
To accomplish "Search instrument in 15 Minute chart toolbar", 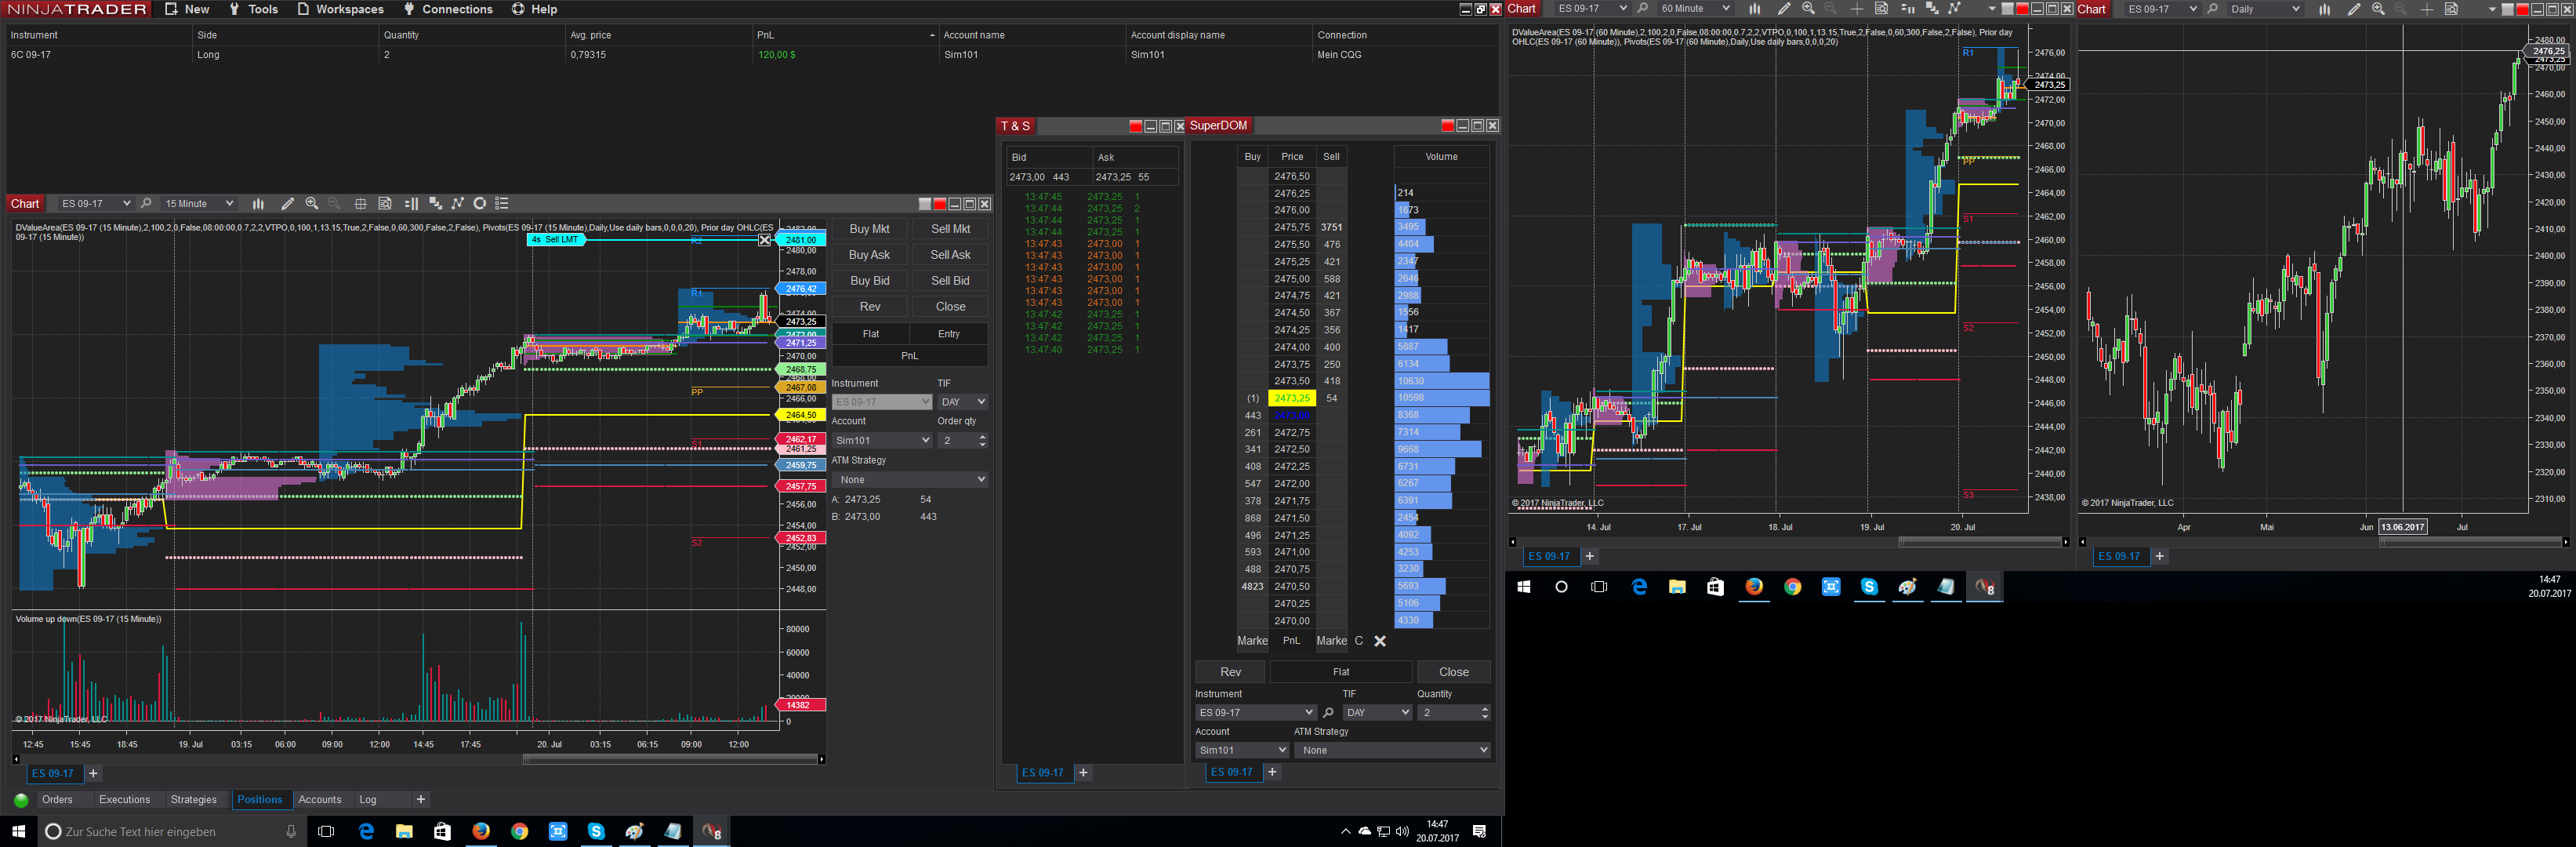I will 146,204.
